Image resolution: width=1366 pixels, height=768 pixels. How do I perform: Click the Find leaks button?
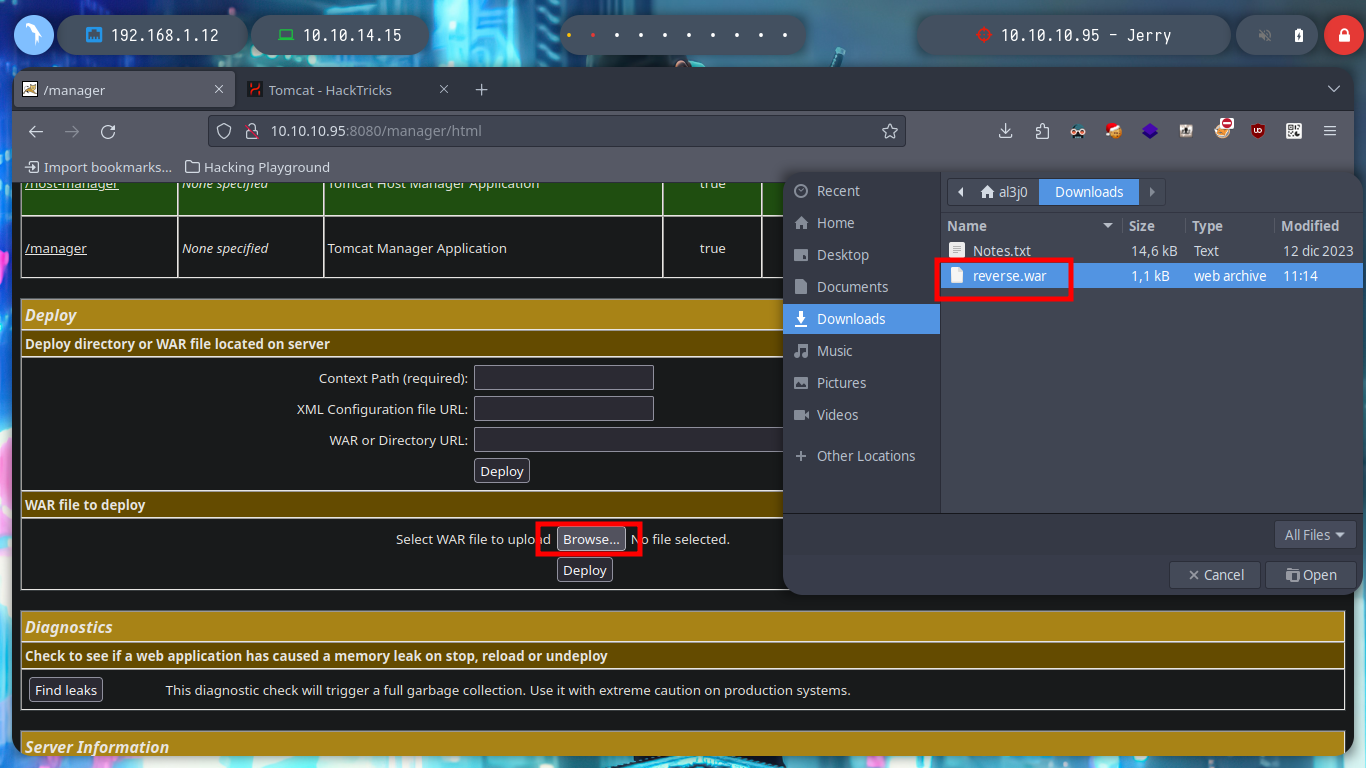click(66, 690)
